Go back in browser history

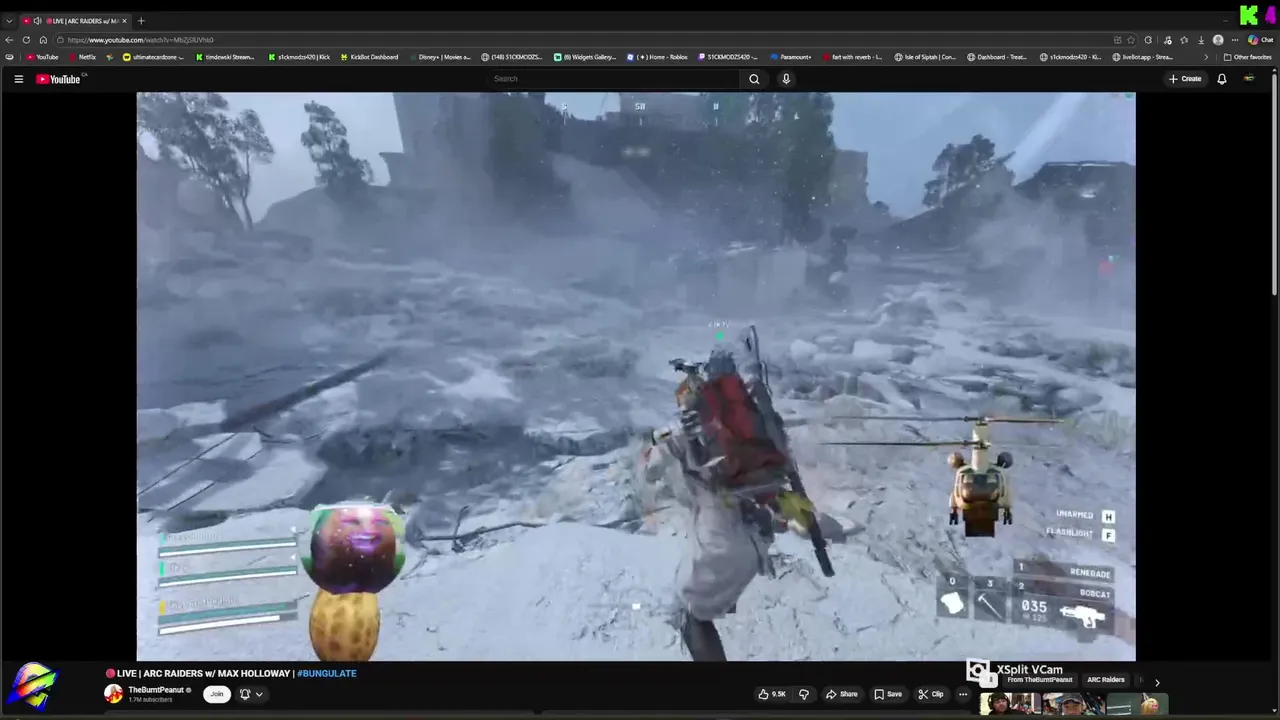pyautogui.click(x=9, y=40)
